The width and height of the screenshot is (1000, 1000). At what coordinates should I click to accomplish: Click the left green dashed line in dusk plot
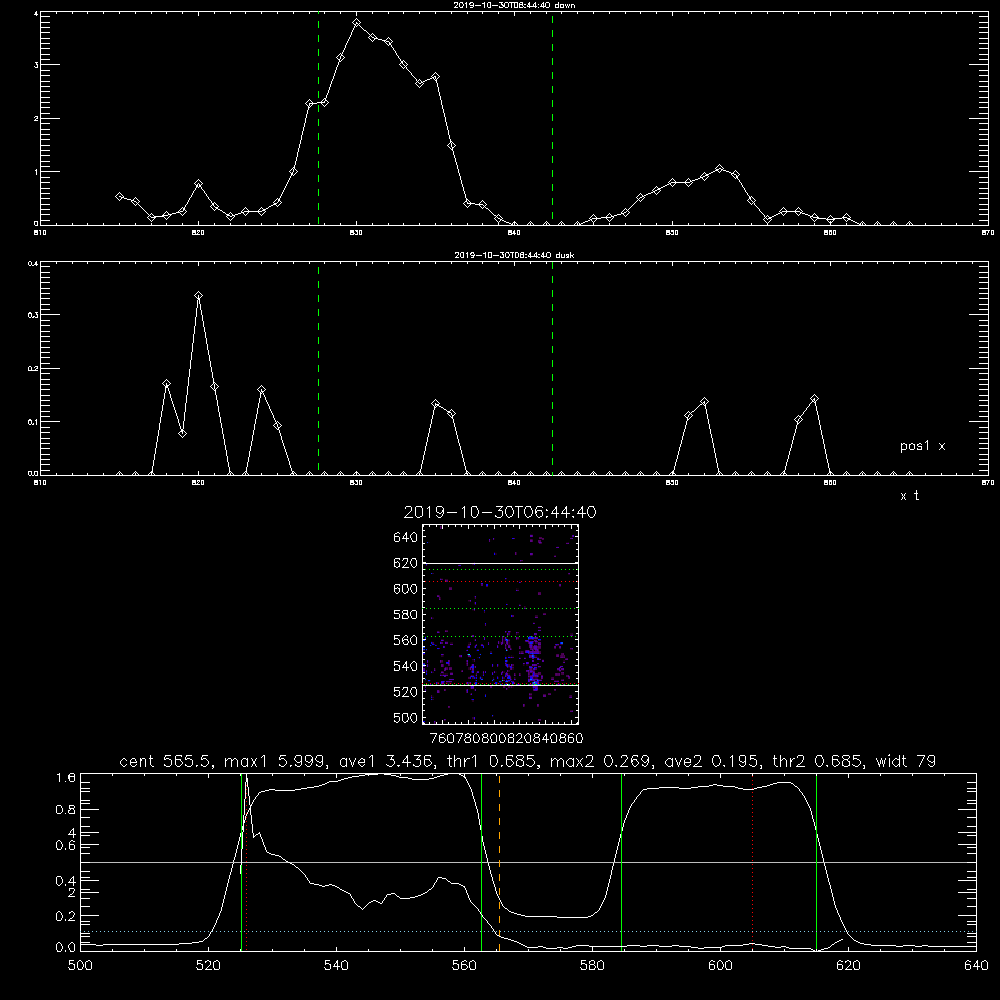318,369
